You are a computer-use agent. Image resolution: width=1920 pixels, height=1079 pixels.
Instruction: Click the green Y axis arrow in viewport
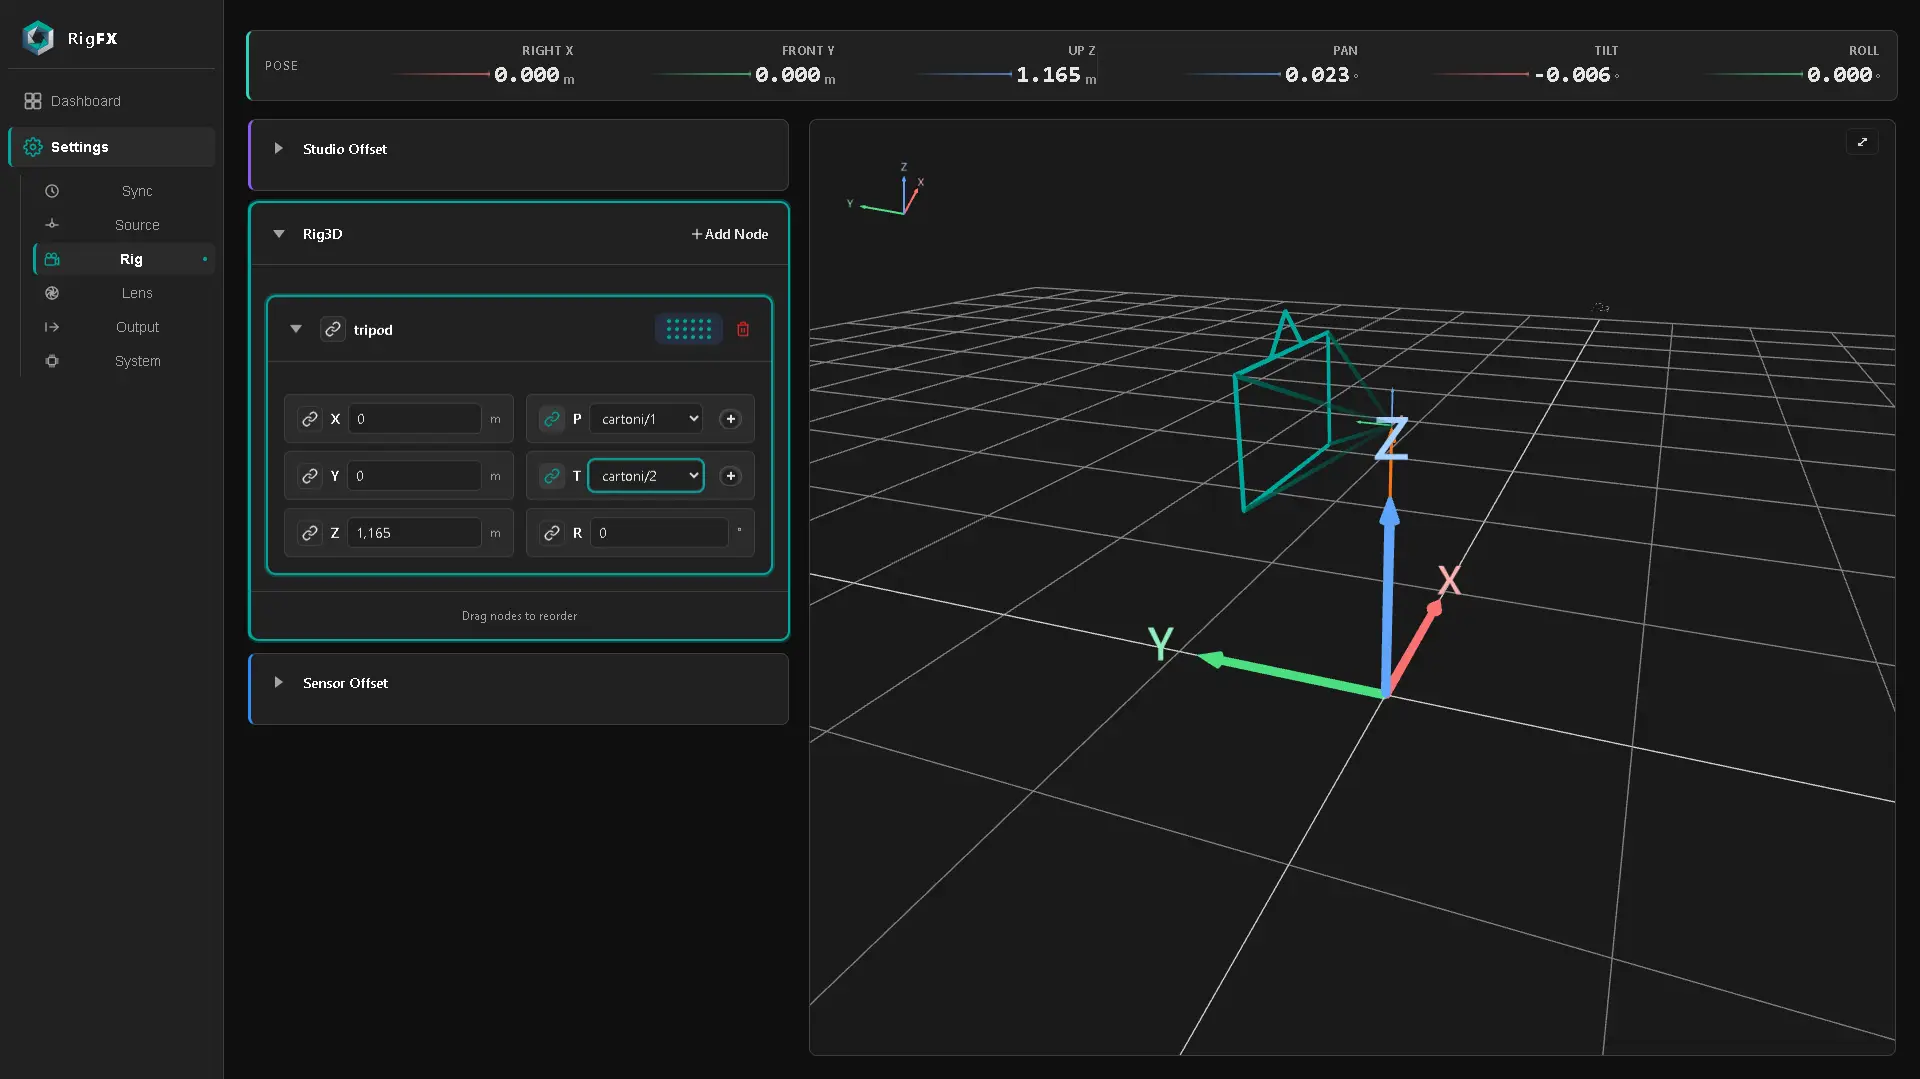point(1290,674)
